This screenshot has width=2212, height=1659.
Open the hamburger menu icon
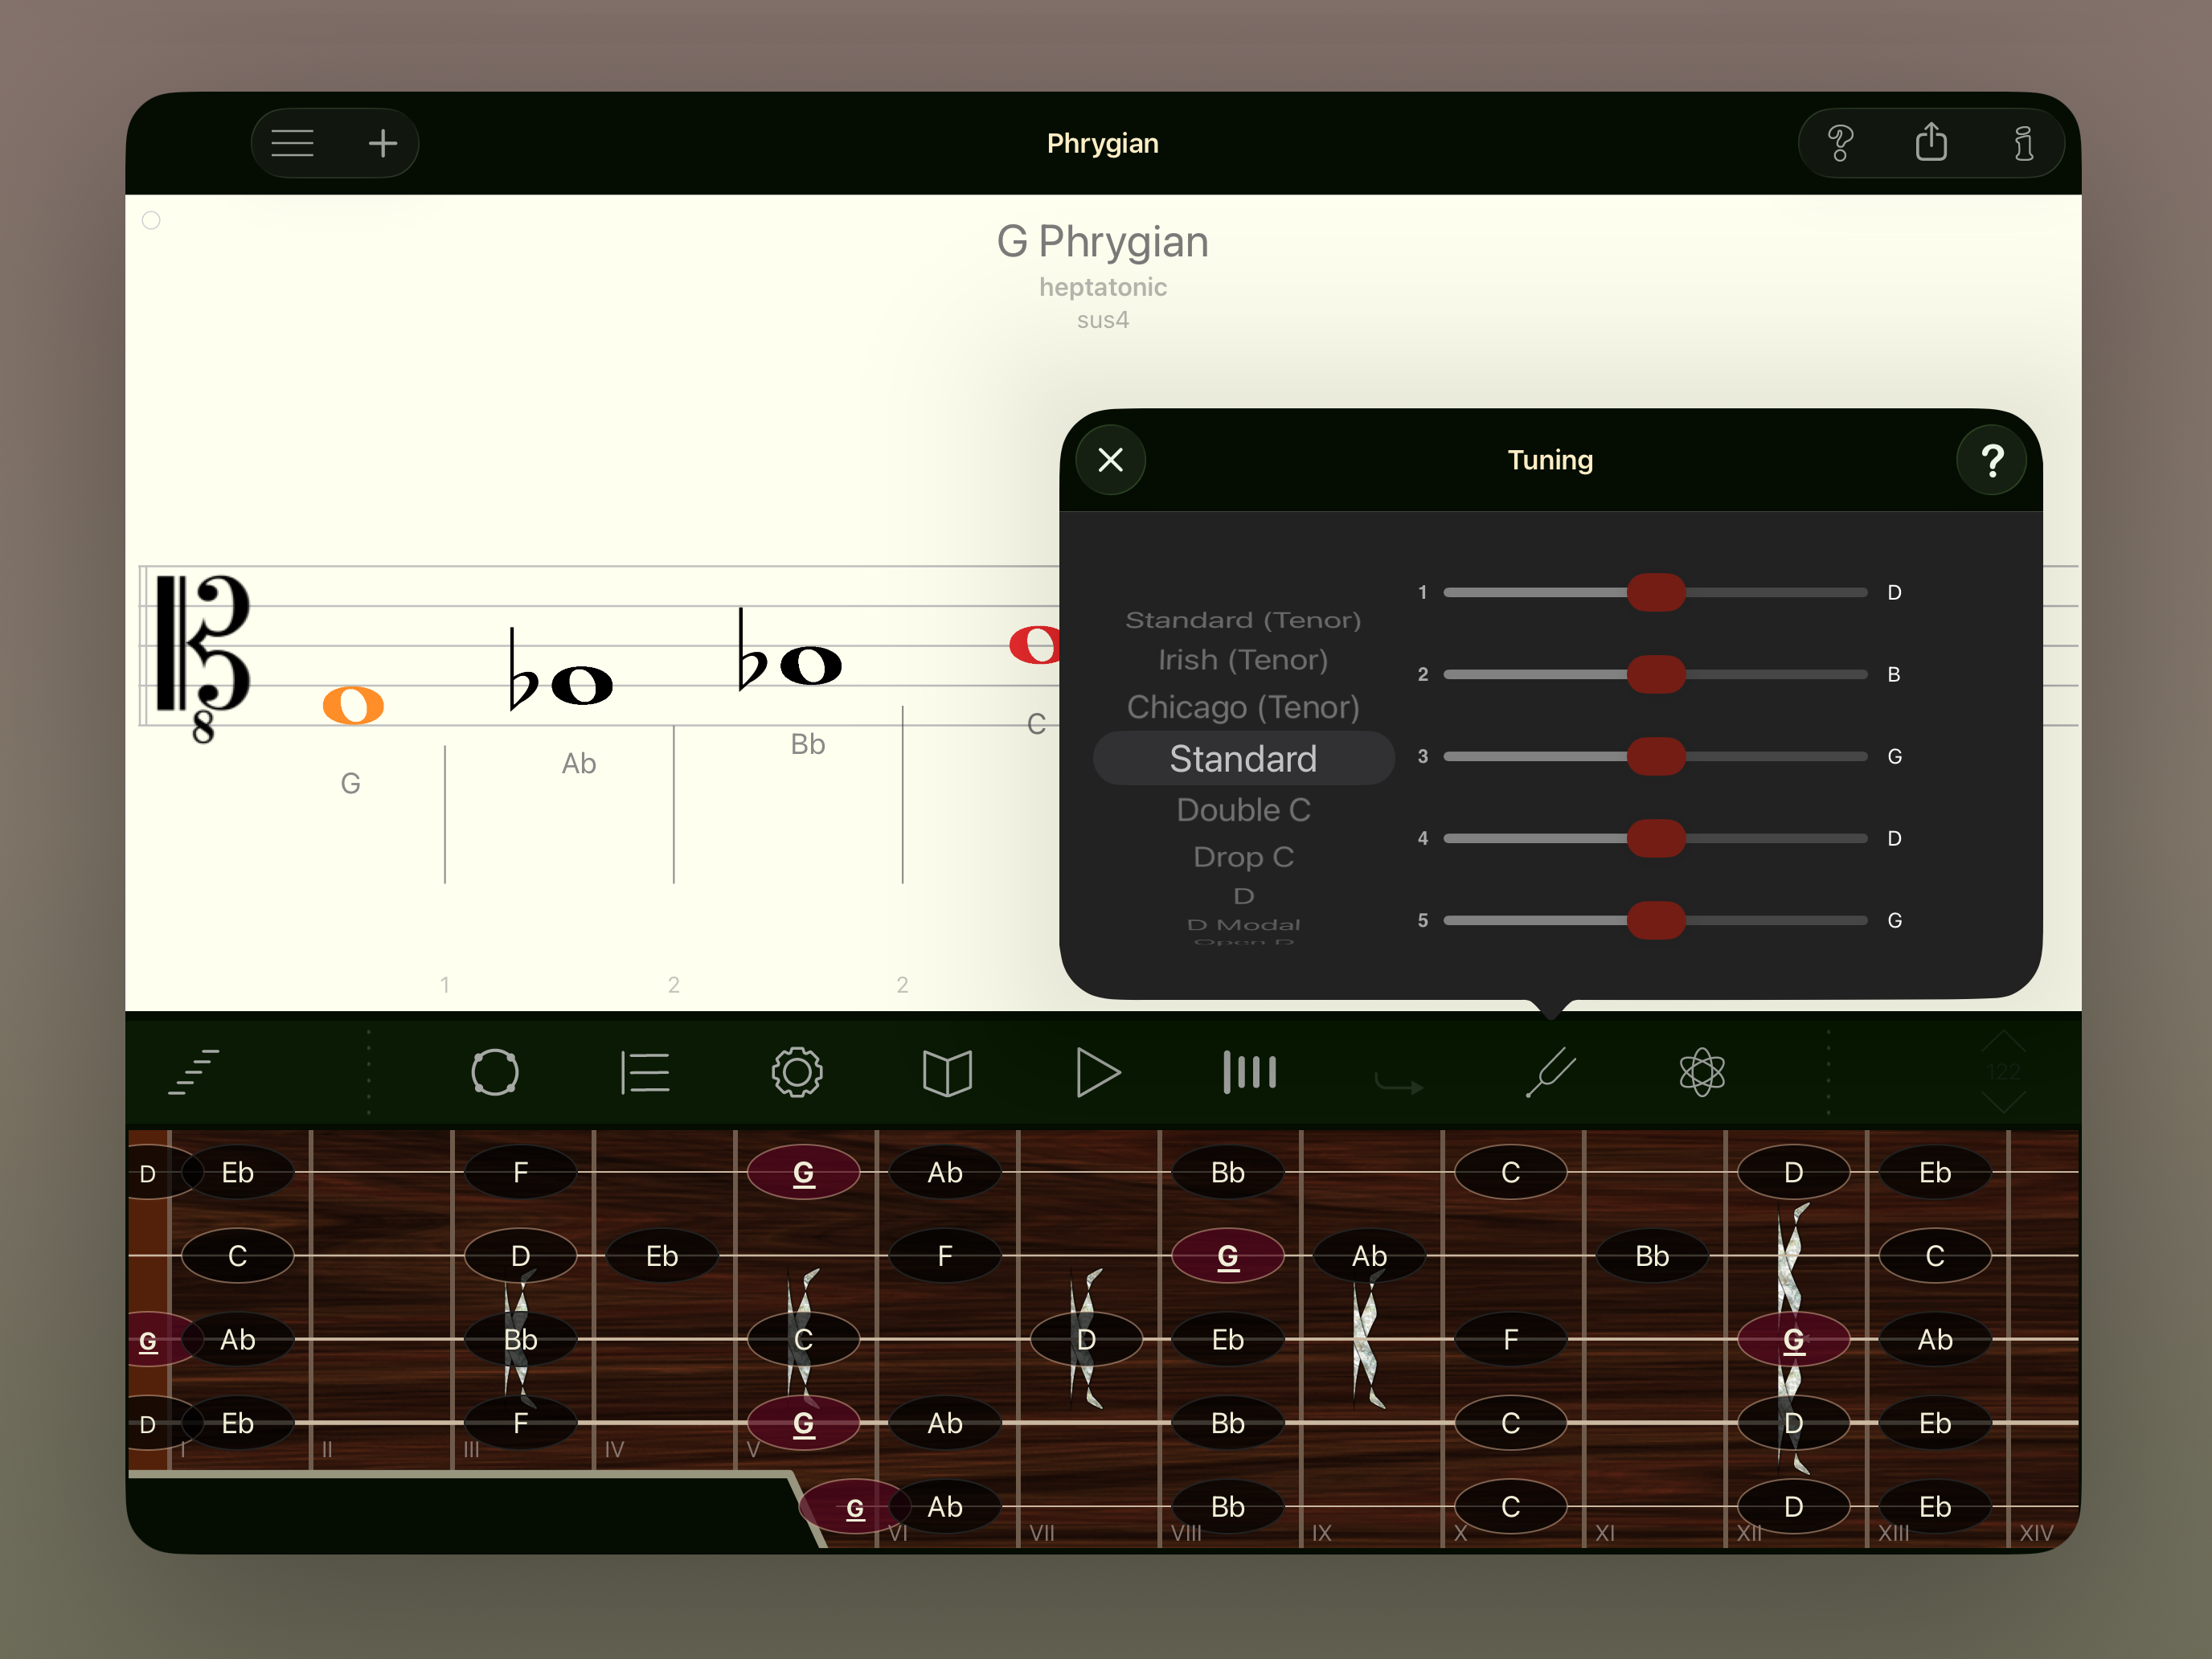(292, 143)
